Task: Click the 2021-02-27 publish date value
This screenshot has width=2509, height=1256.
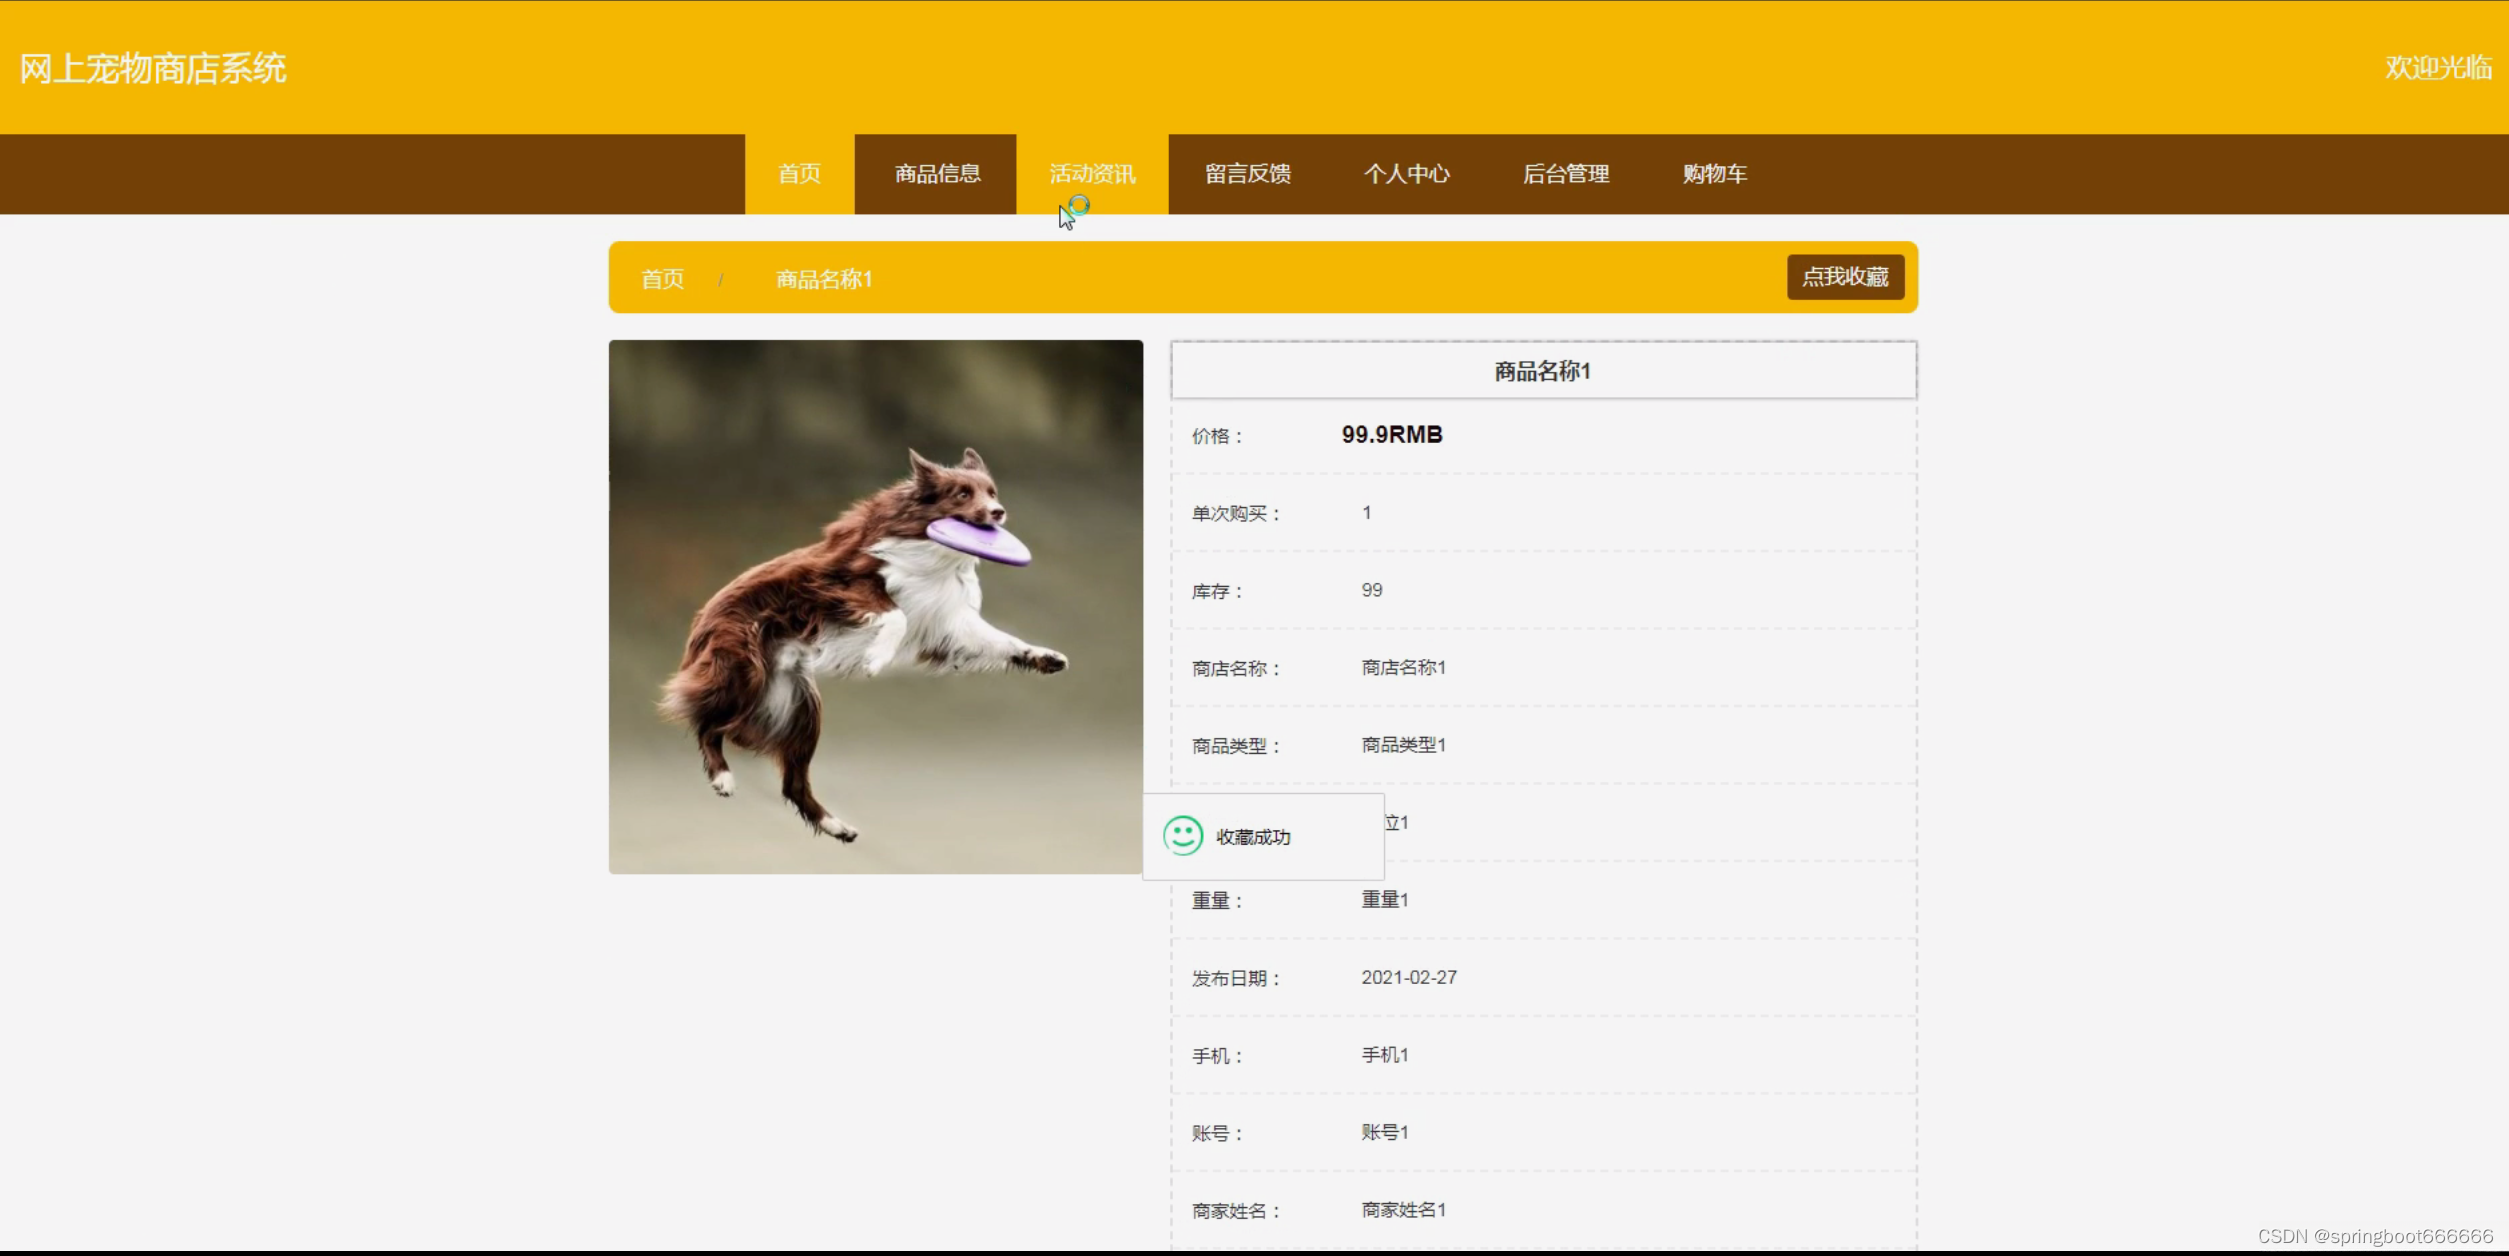Action: (x=1408, y=977)
